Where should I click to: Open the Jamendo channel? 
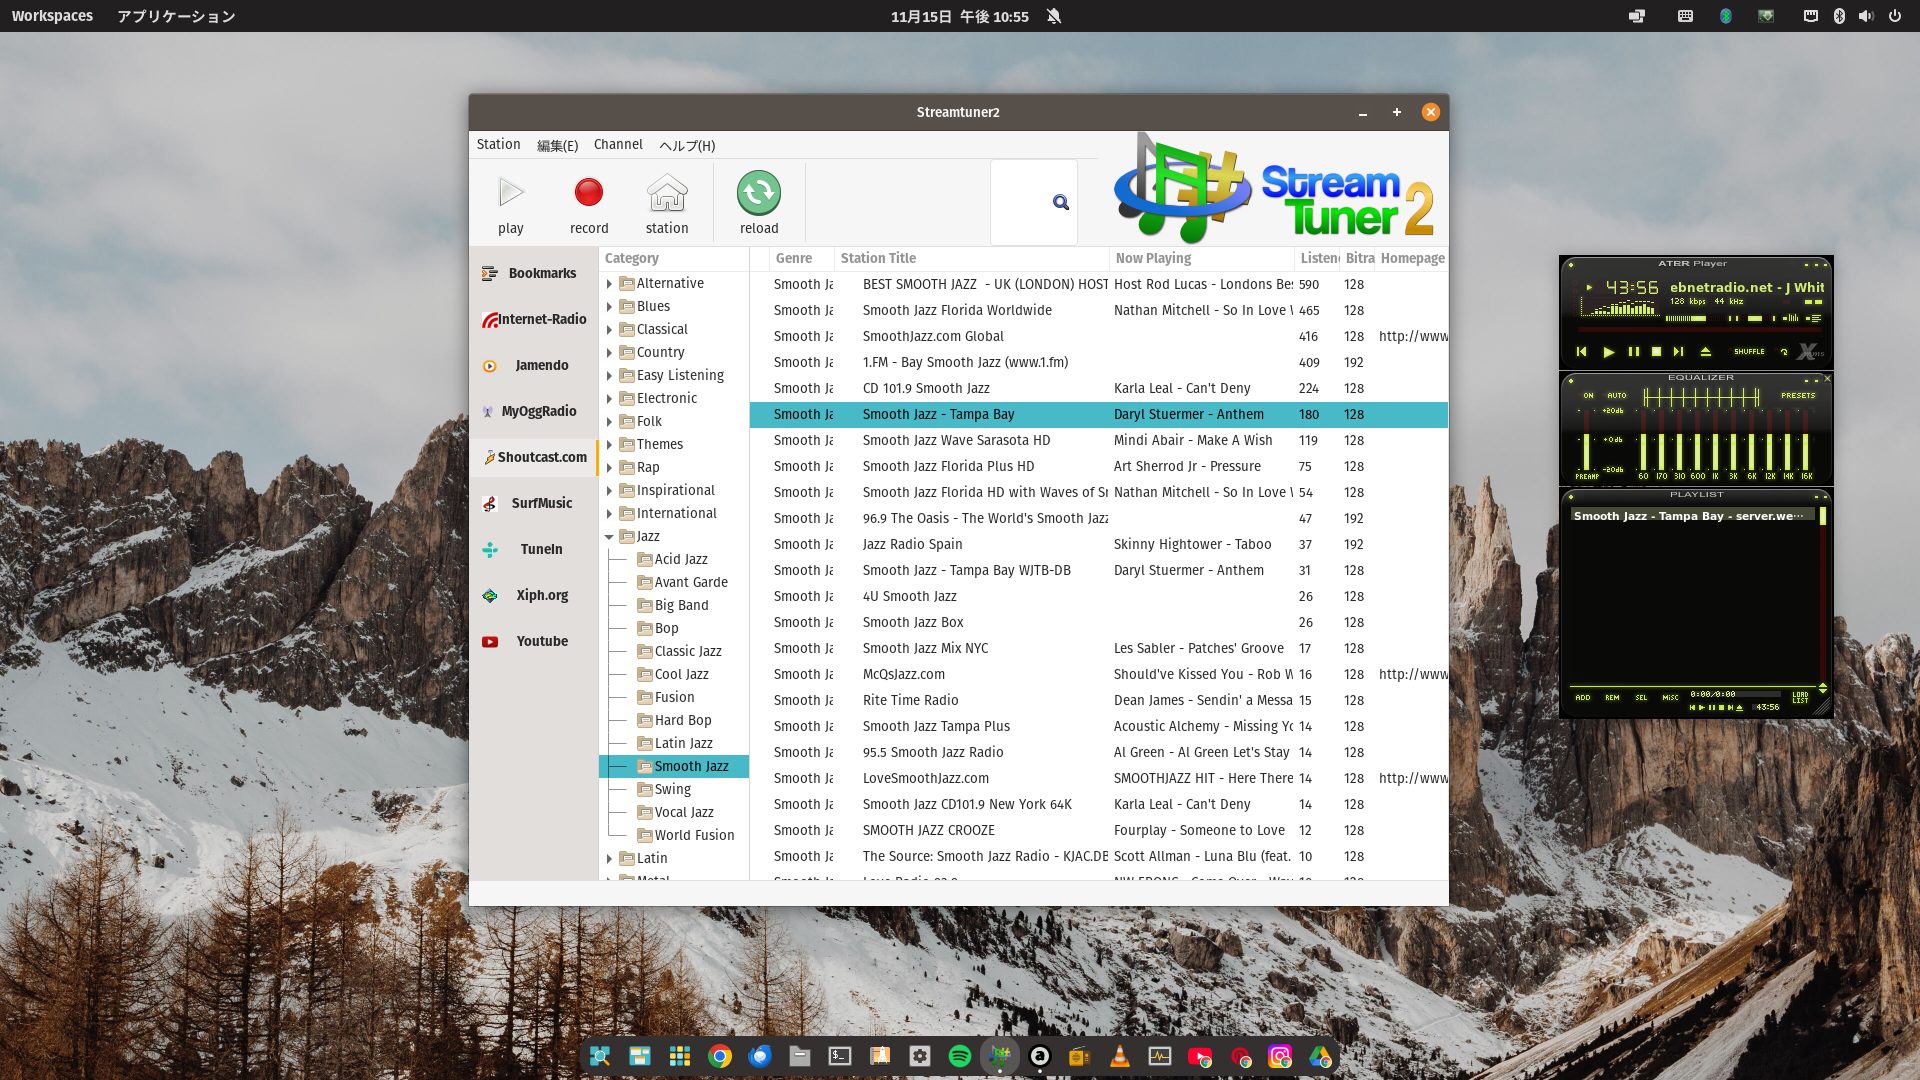(532, 365)
